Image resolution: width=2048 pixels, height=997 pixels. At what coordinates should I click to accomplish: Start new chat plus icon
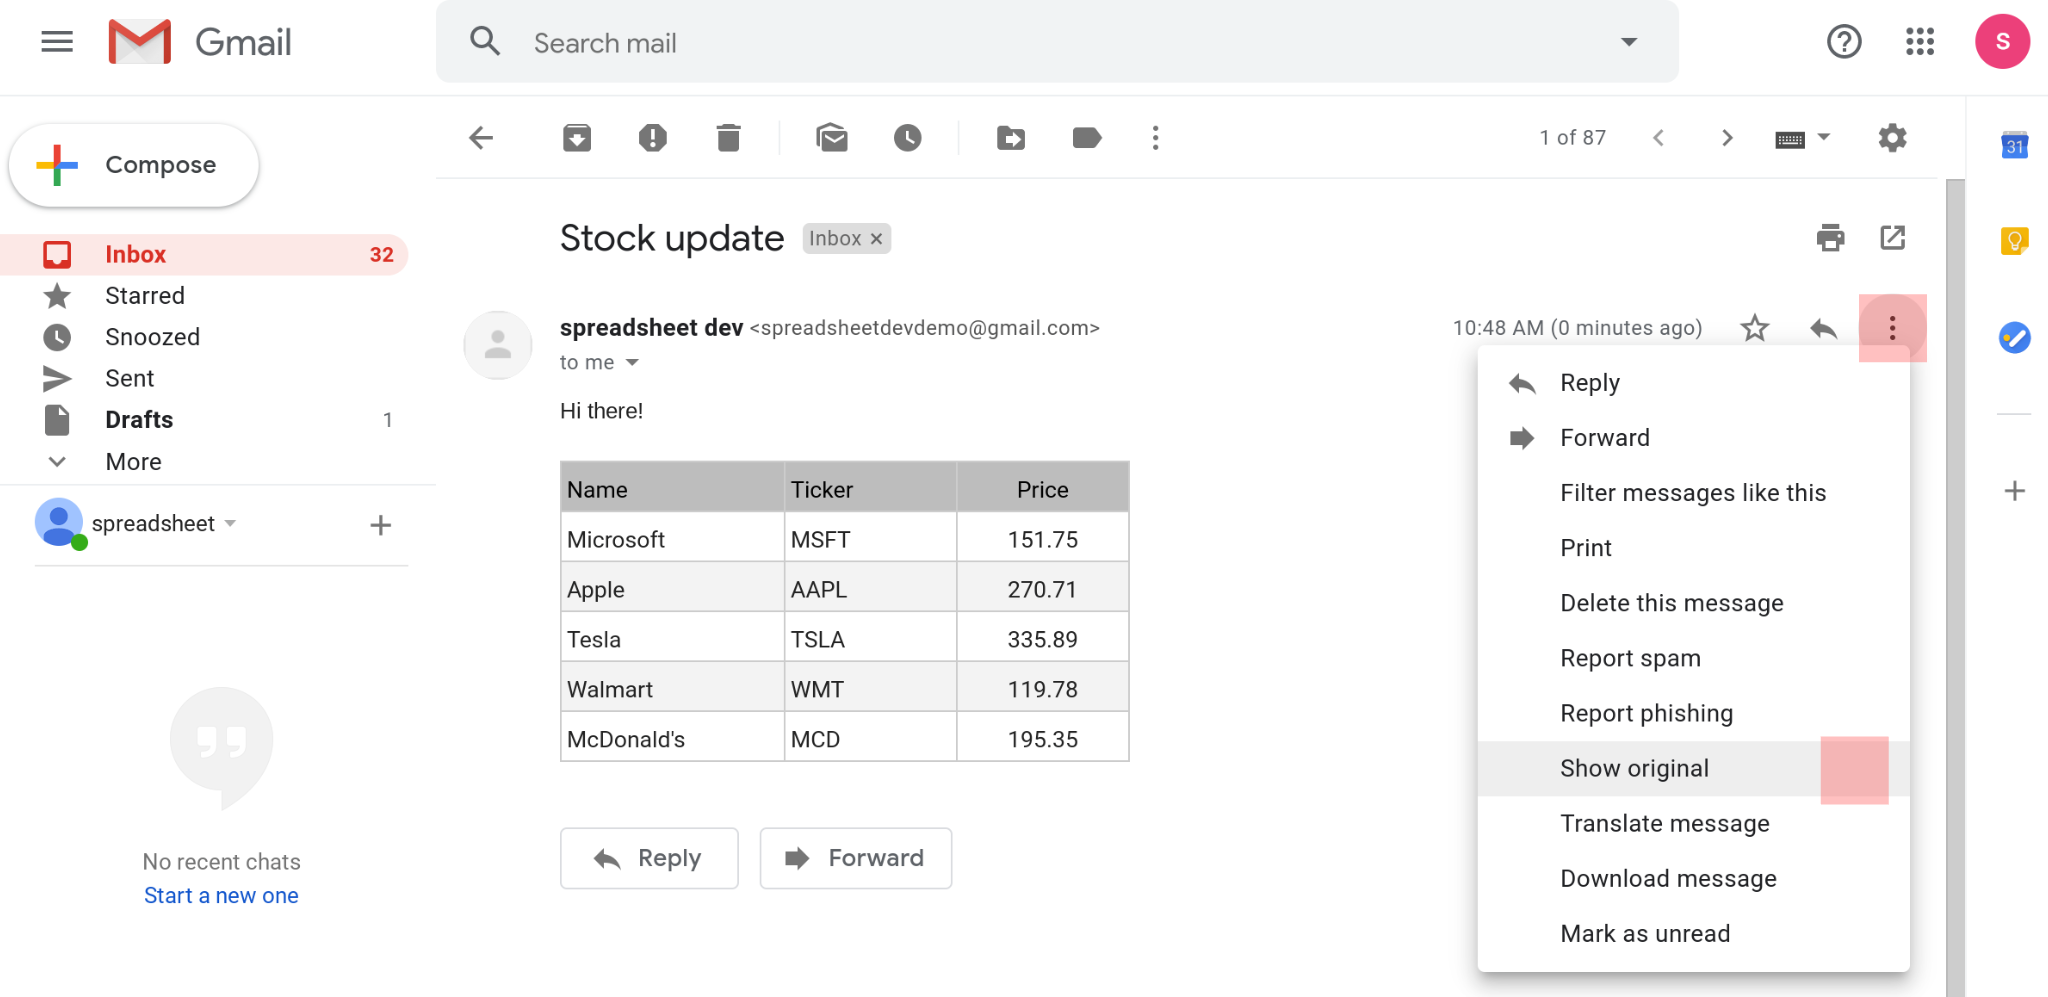pos(381,526)
